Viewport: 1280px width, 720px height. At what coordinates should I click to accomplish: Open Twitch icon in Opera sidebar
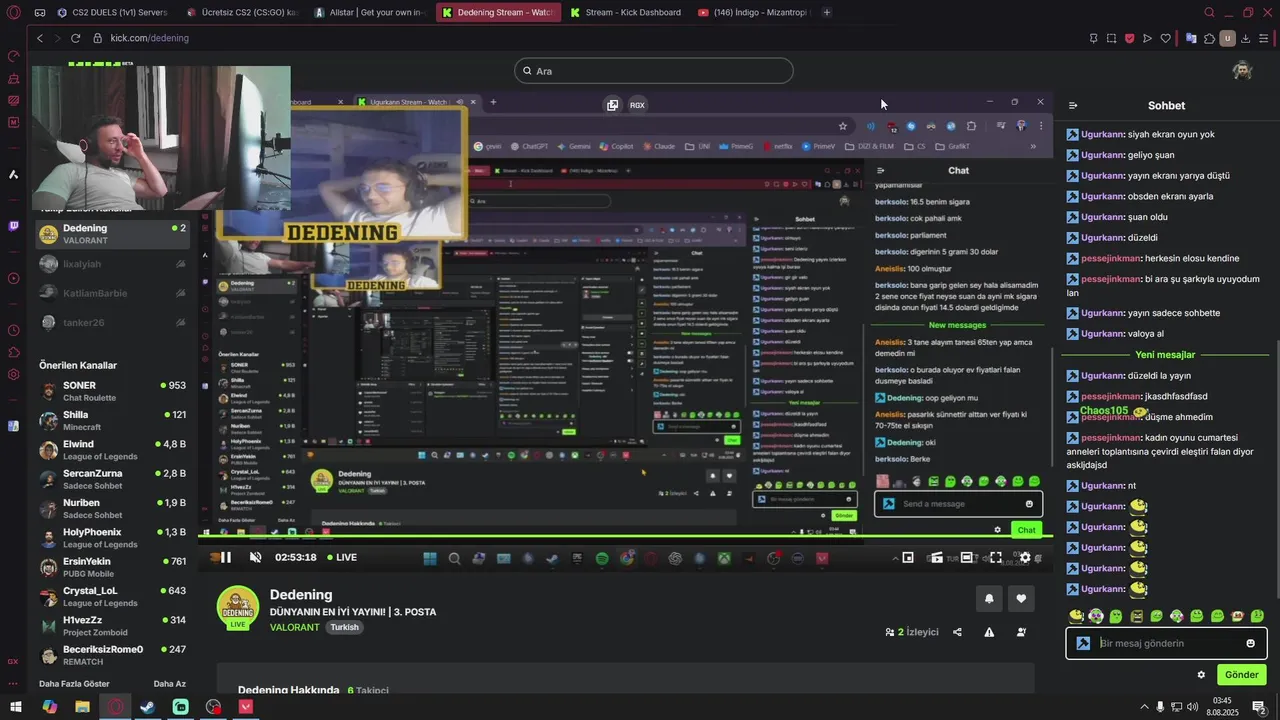[x=13, y=226]
